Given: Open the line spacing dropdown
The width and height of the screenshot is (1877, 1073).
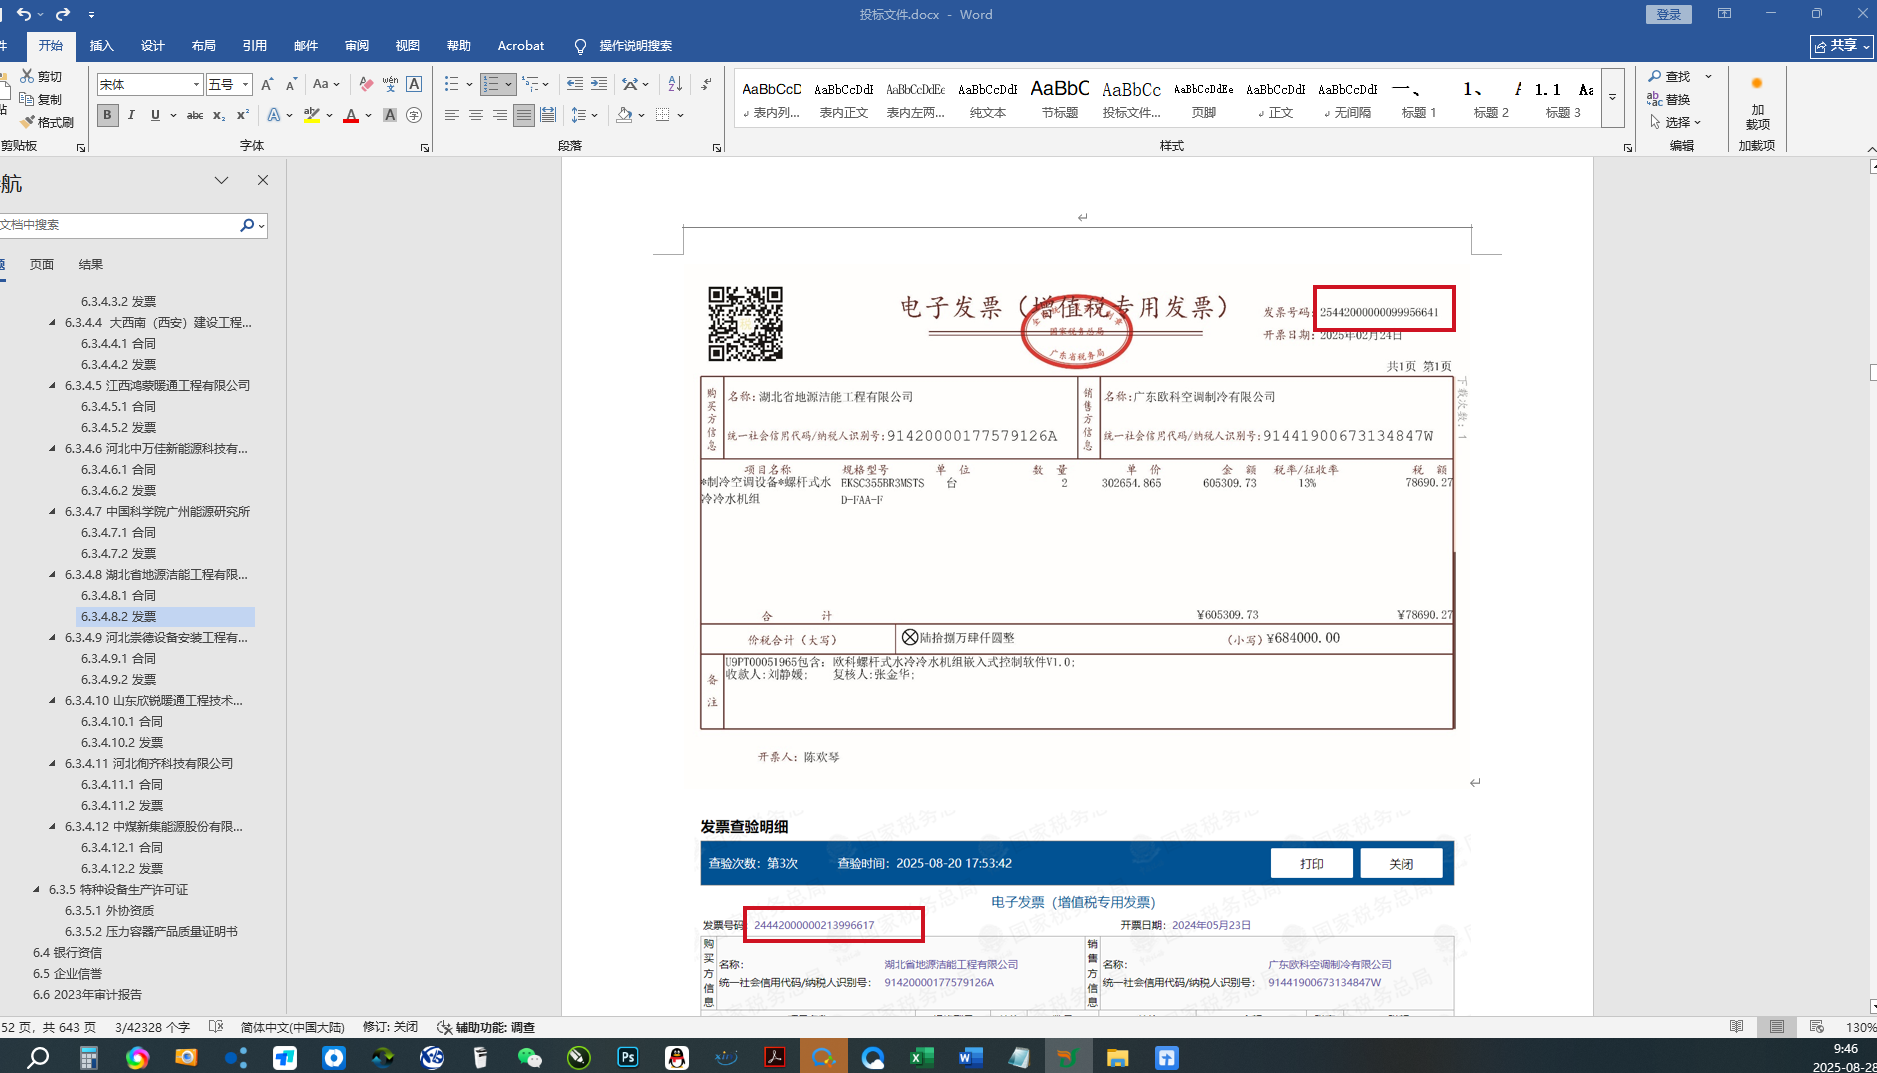Looking at the screenshot, I should 584,115.
